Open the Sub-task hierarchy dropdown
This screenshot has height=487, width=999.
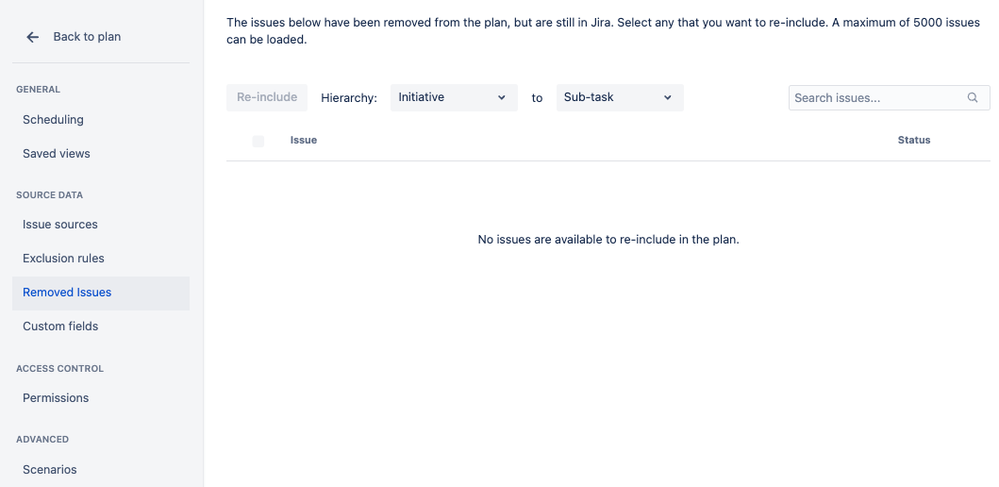click(620, 98)
